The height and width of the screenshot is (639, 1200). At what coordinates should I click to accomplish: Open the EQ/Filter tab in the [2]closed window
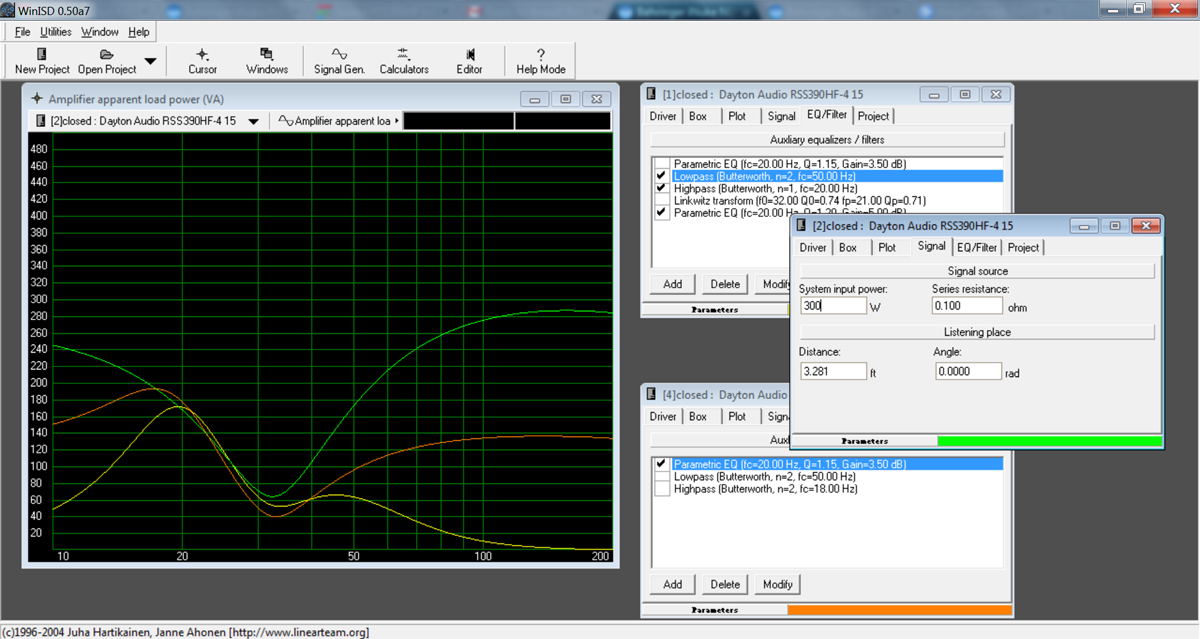pyautogui.click(x=977, y=248)
